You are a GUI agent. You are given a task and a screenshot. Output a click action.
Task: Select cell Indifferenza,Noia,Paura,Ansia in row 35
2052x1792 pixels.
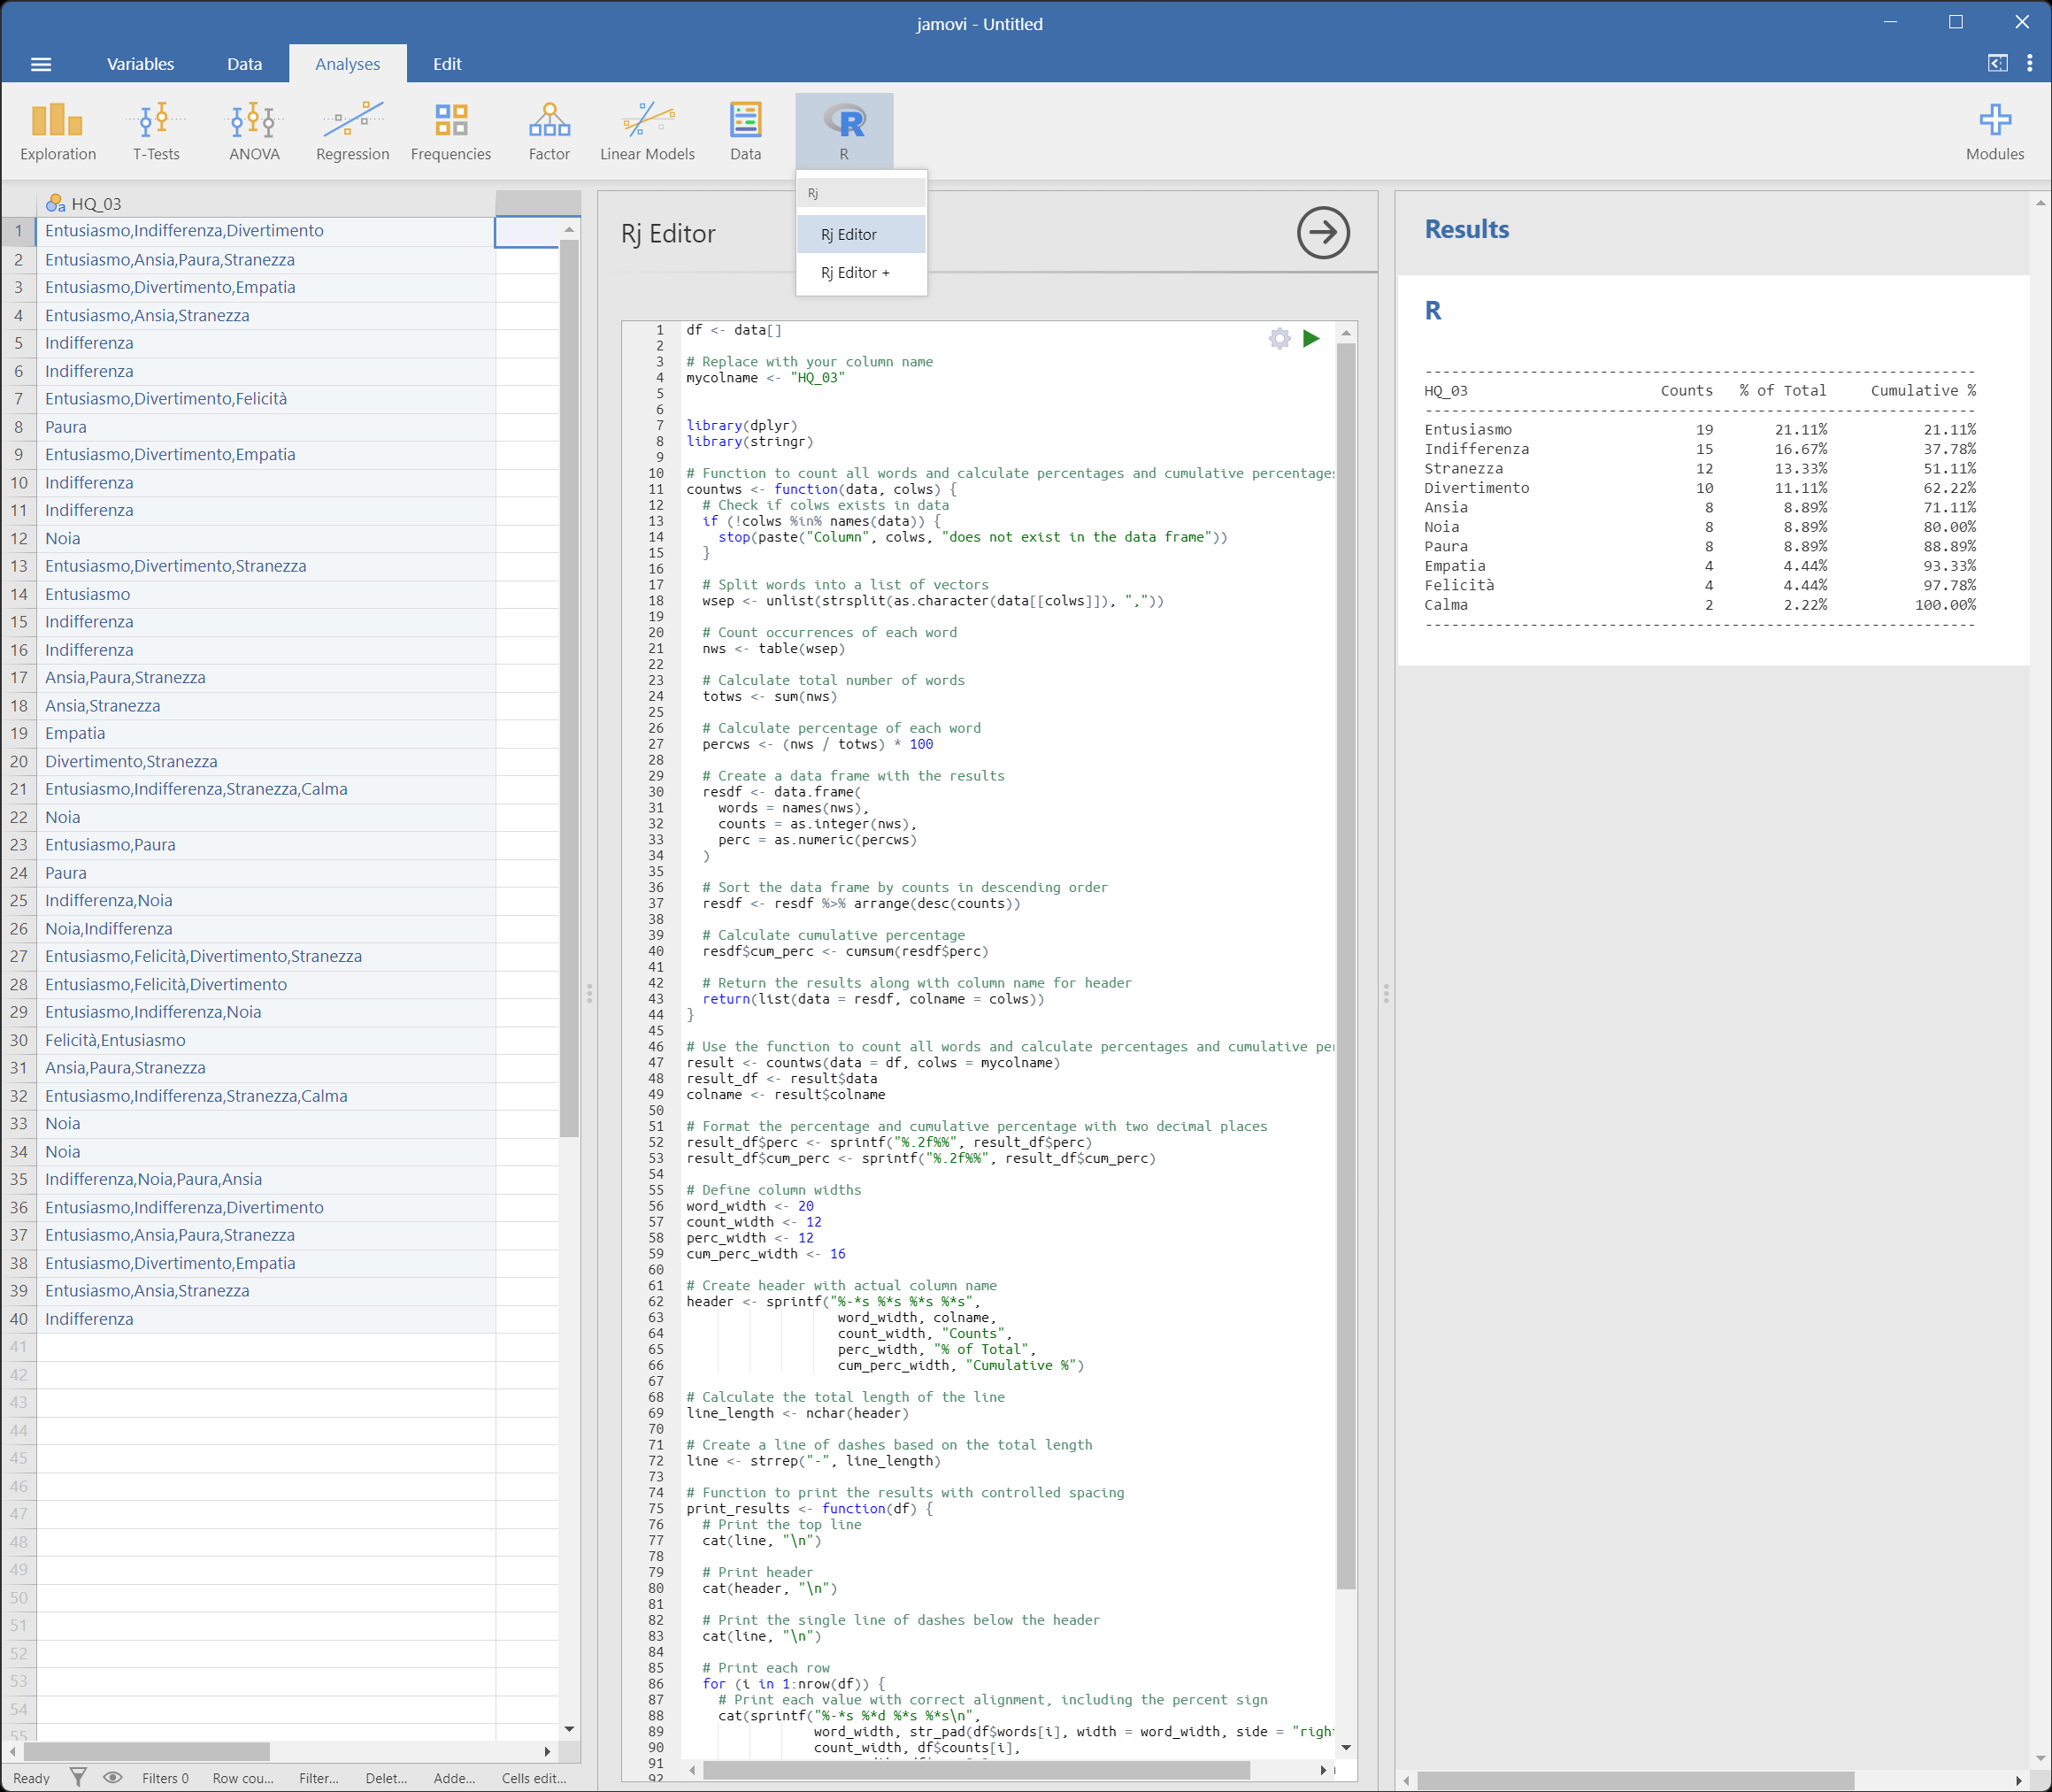(266, 1179)
